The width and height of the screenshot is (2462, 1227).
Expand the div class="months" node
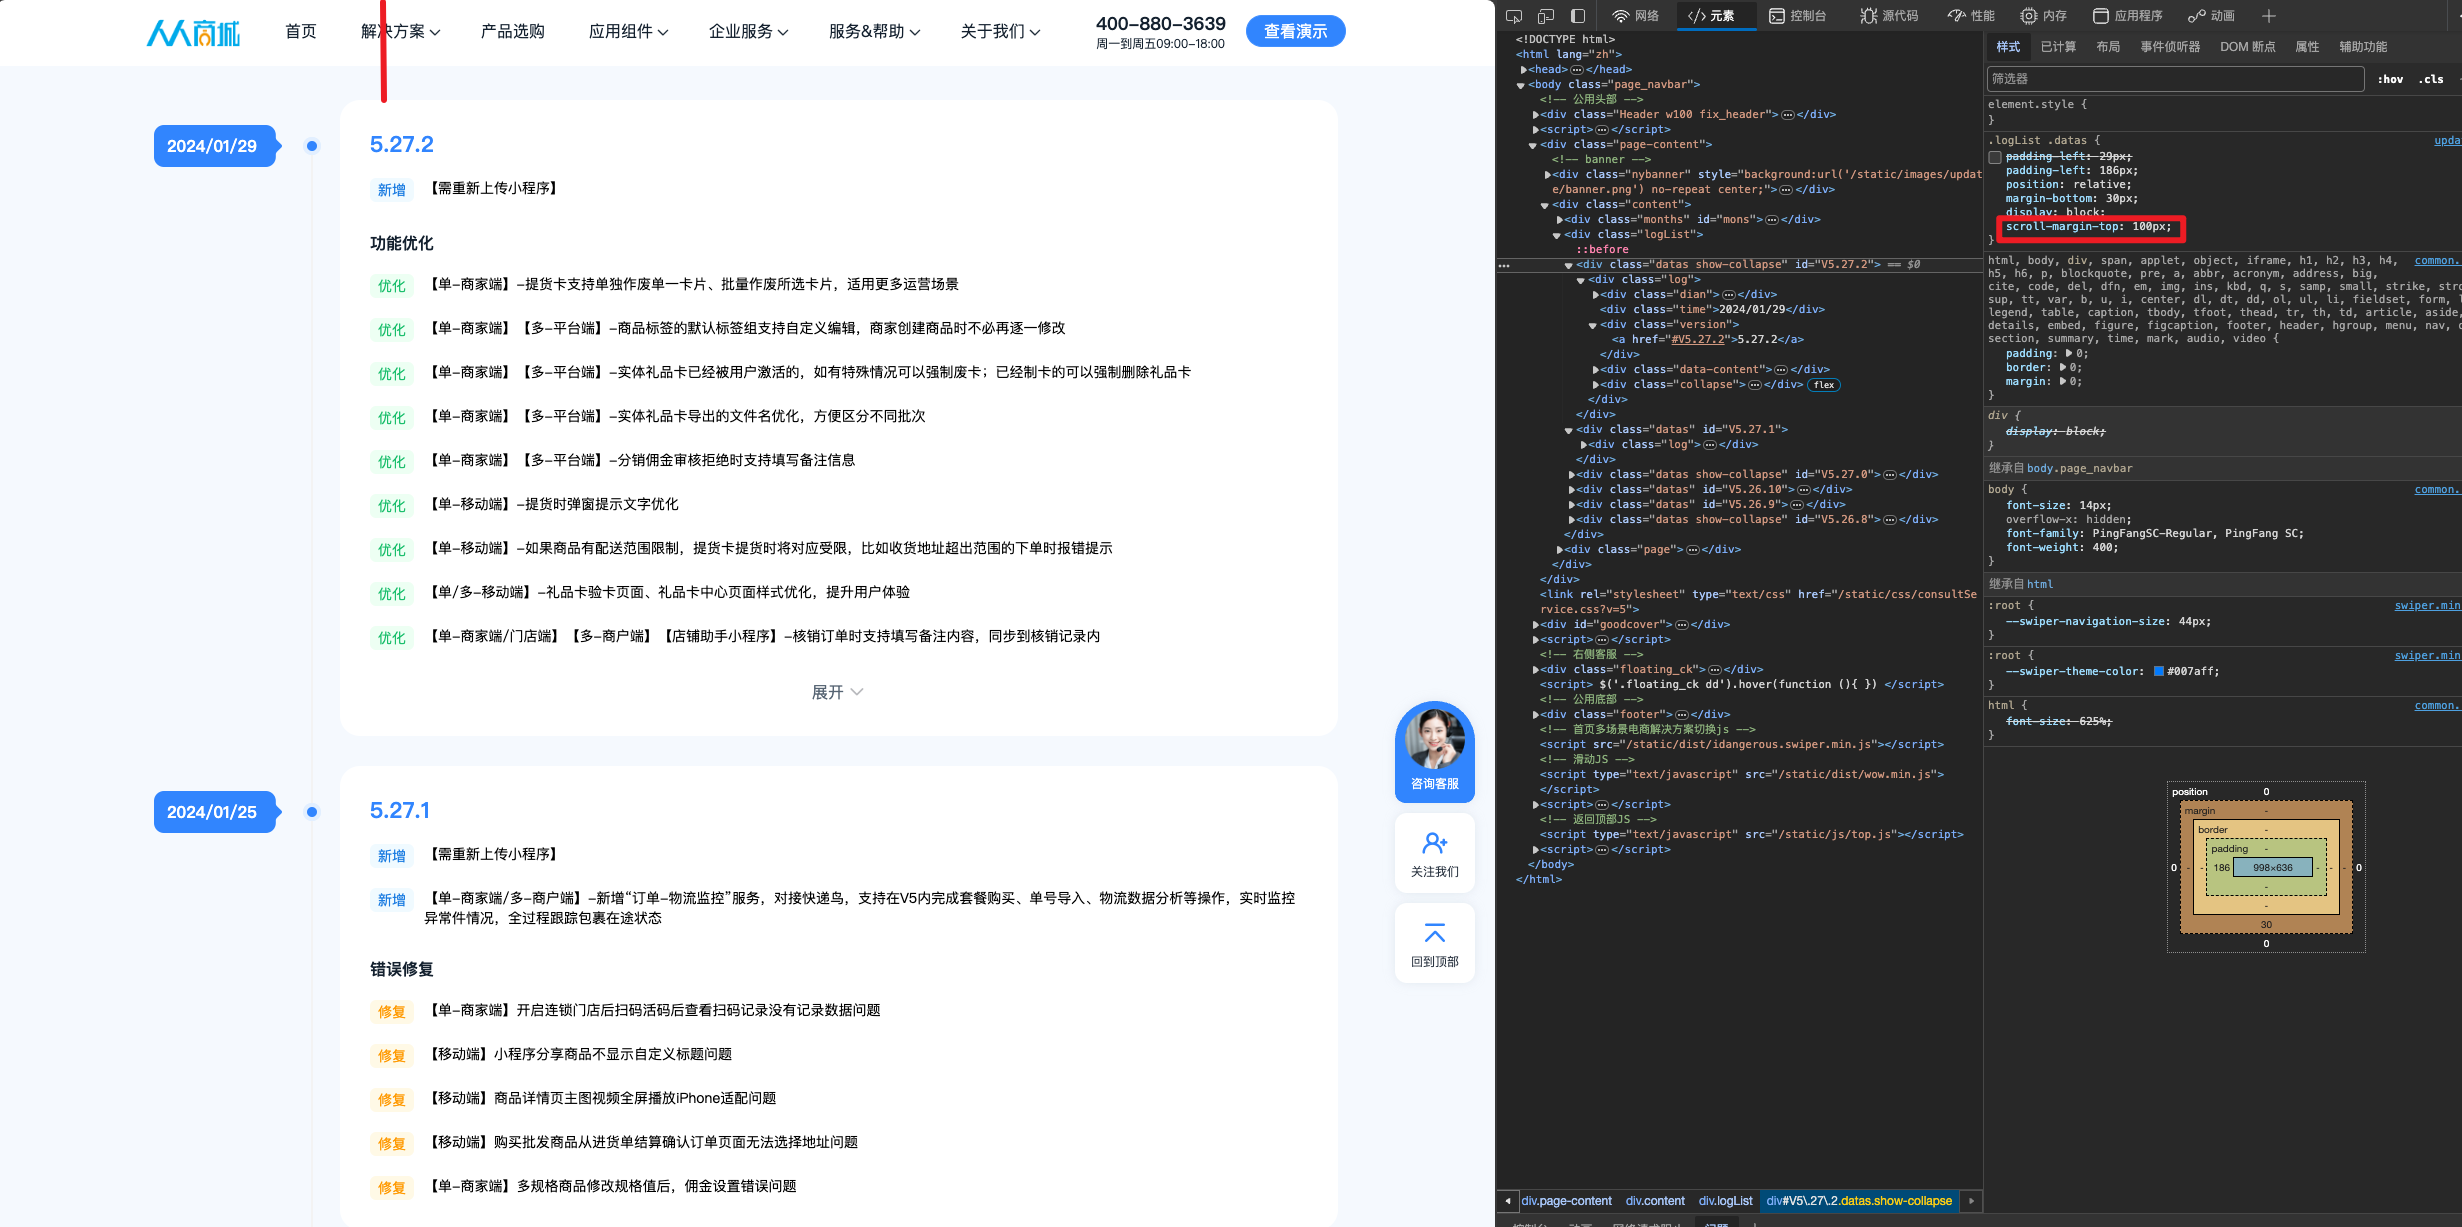click(1560, 220)
